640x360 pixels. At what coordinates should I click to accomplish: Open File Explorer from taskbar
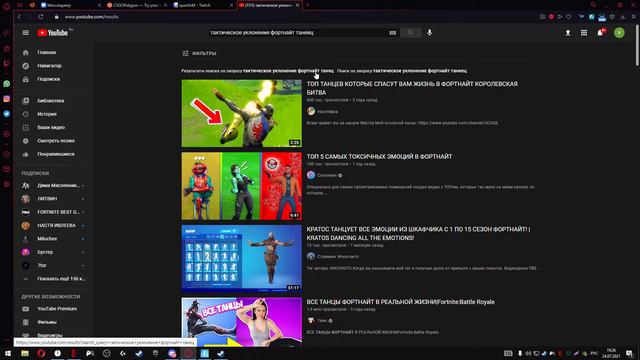pyautogui.click(x=24, y=353)
